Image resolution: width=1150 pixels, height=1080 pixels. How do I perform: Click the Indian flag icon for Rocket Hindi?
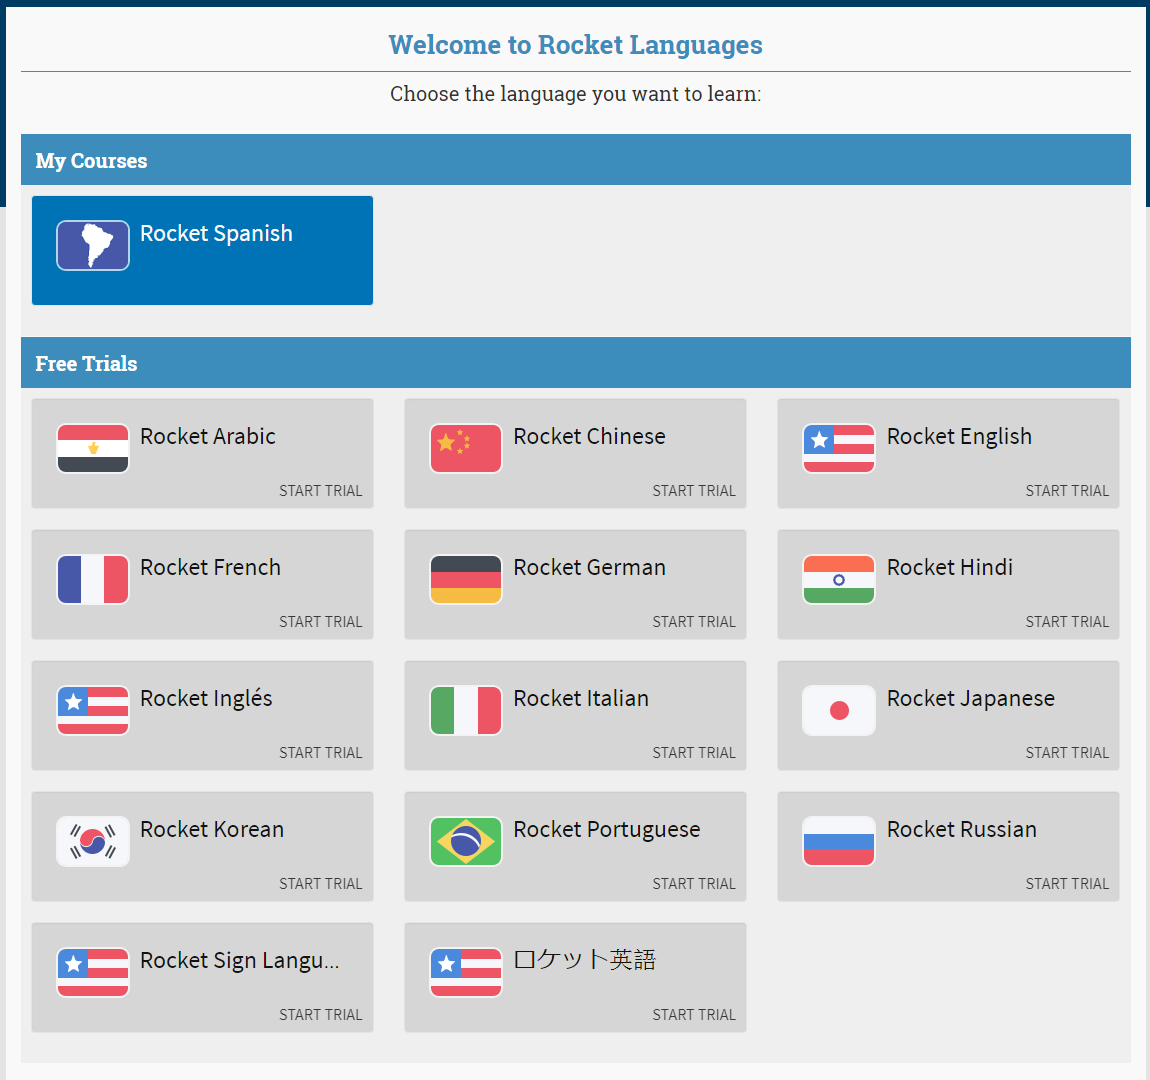coord(839,579)
